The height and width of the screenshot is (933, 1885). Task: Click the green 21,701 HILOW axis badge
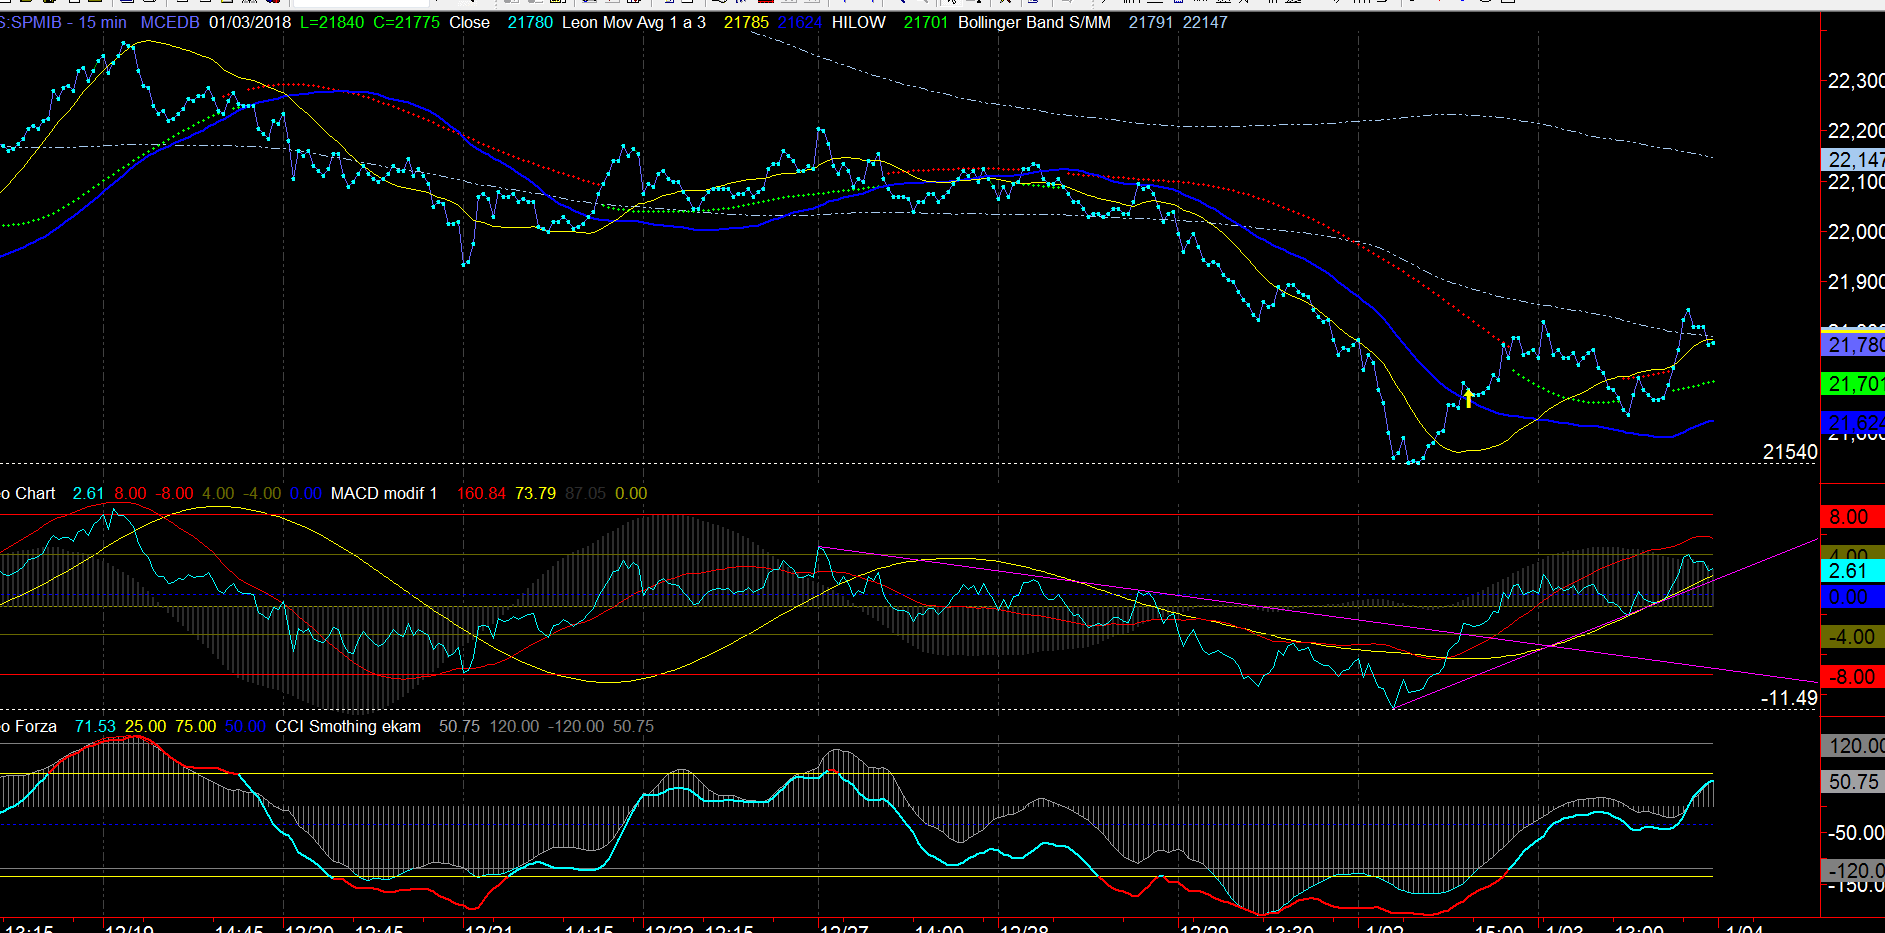pos(1853,384)
